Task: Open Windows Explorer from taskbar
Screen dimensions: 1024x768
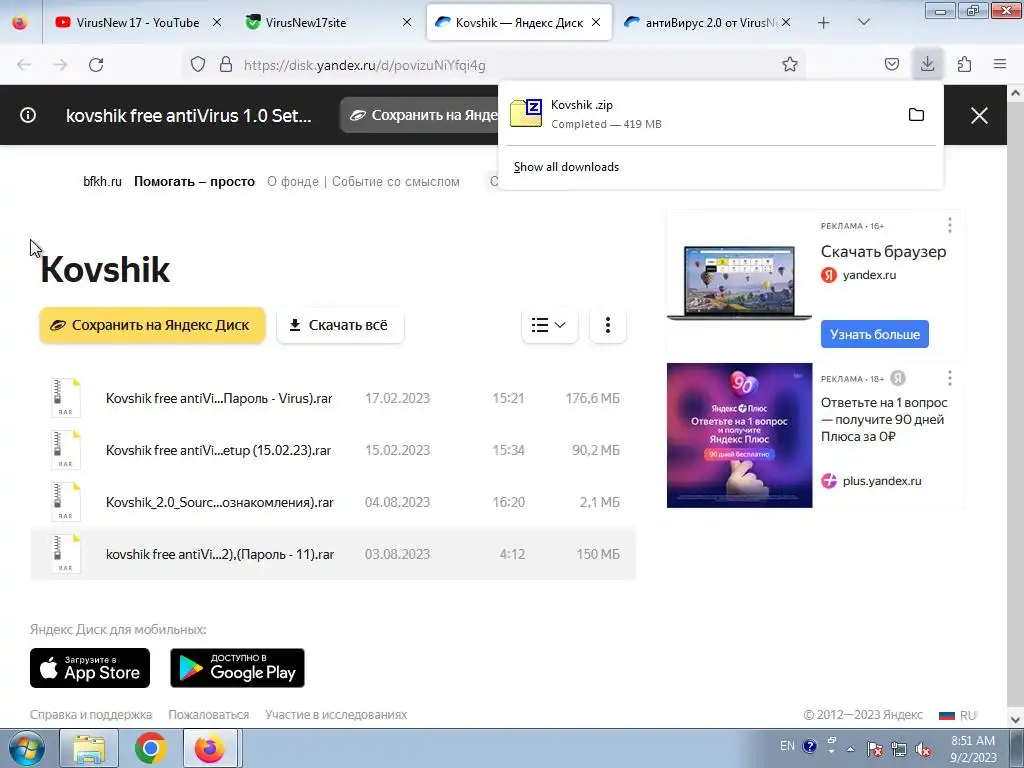Action: [x=89, y=748]
